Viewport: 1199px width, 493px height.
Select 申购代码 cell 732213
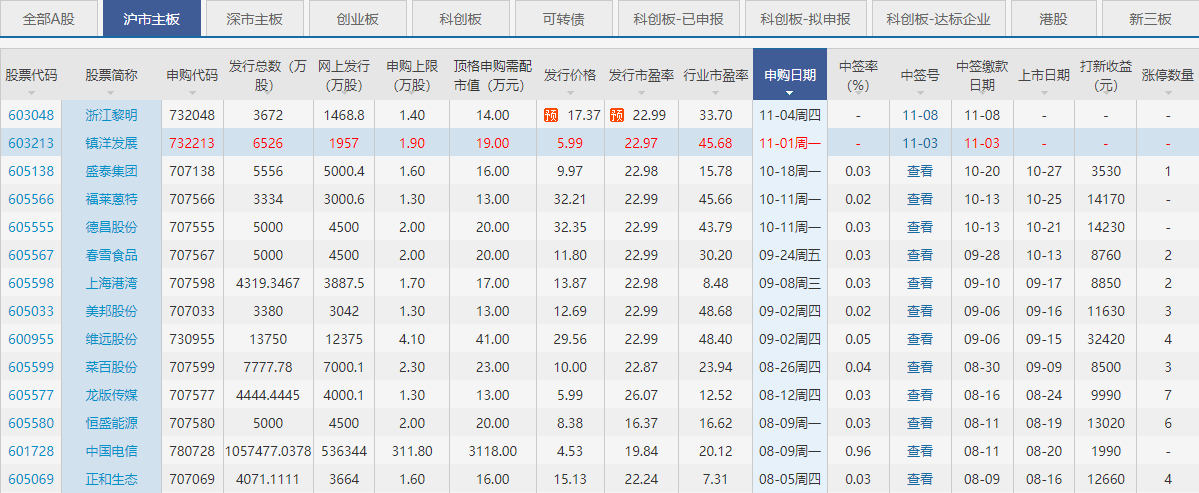pyautogui.click(x=192, y=144)
